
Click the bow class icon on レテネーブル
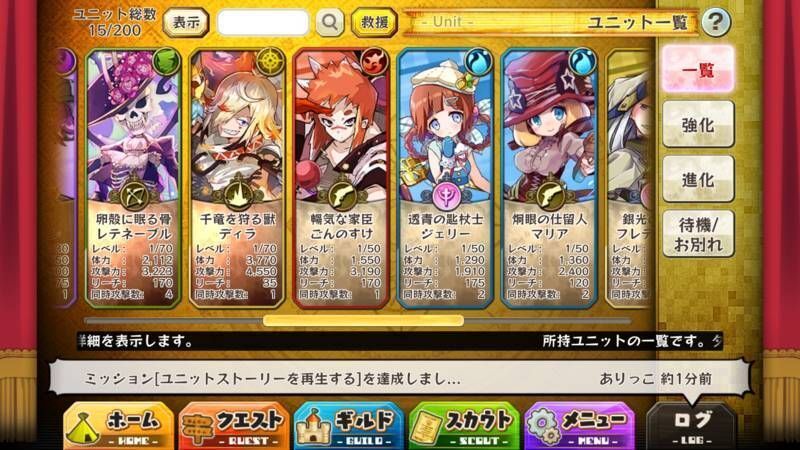(x=134, y=195)
